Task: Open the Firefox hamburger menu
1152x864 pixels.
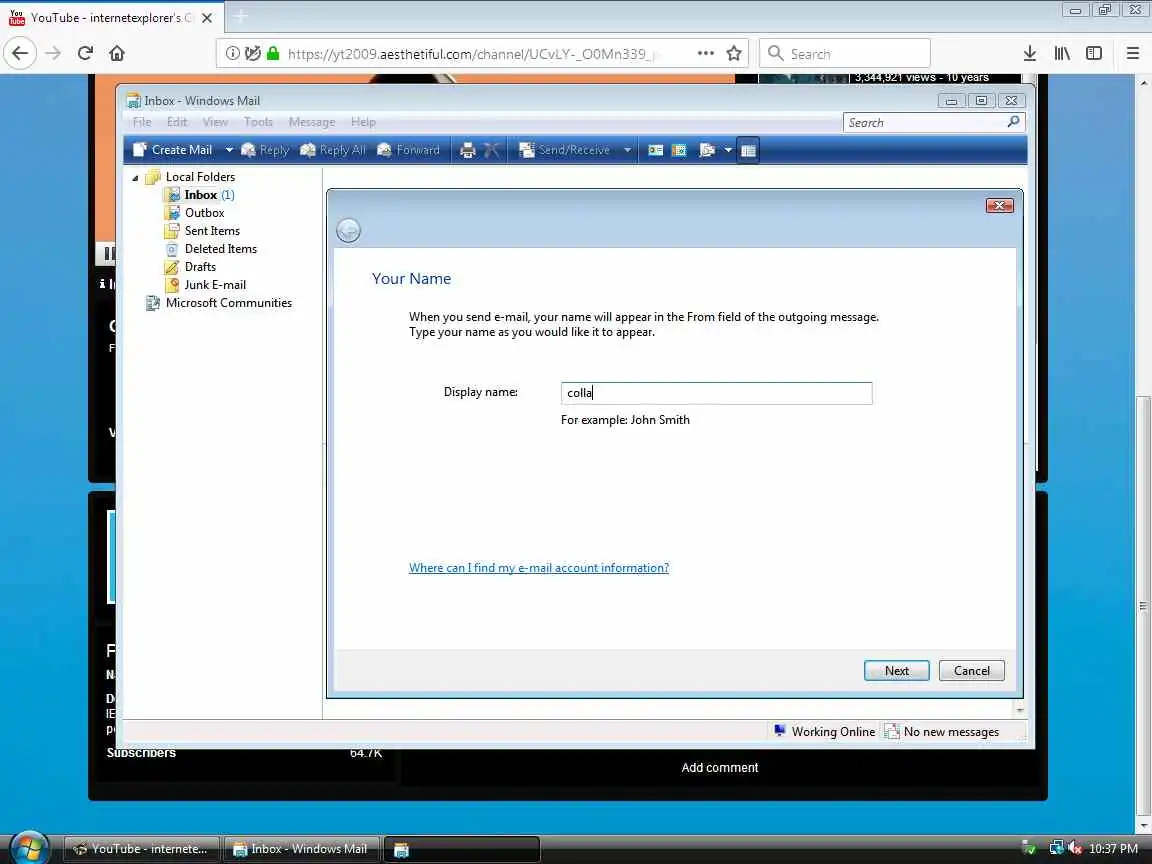Action: [1132, 54]
